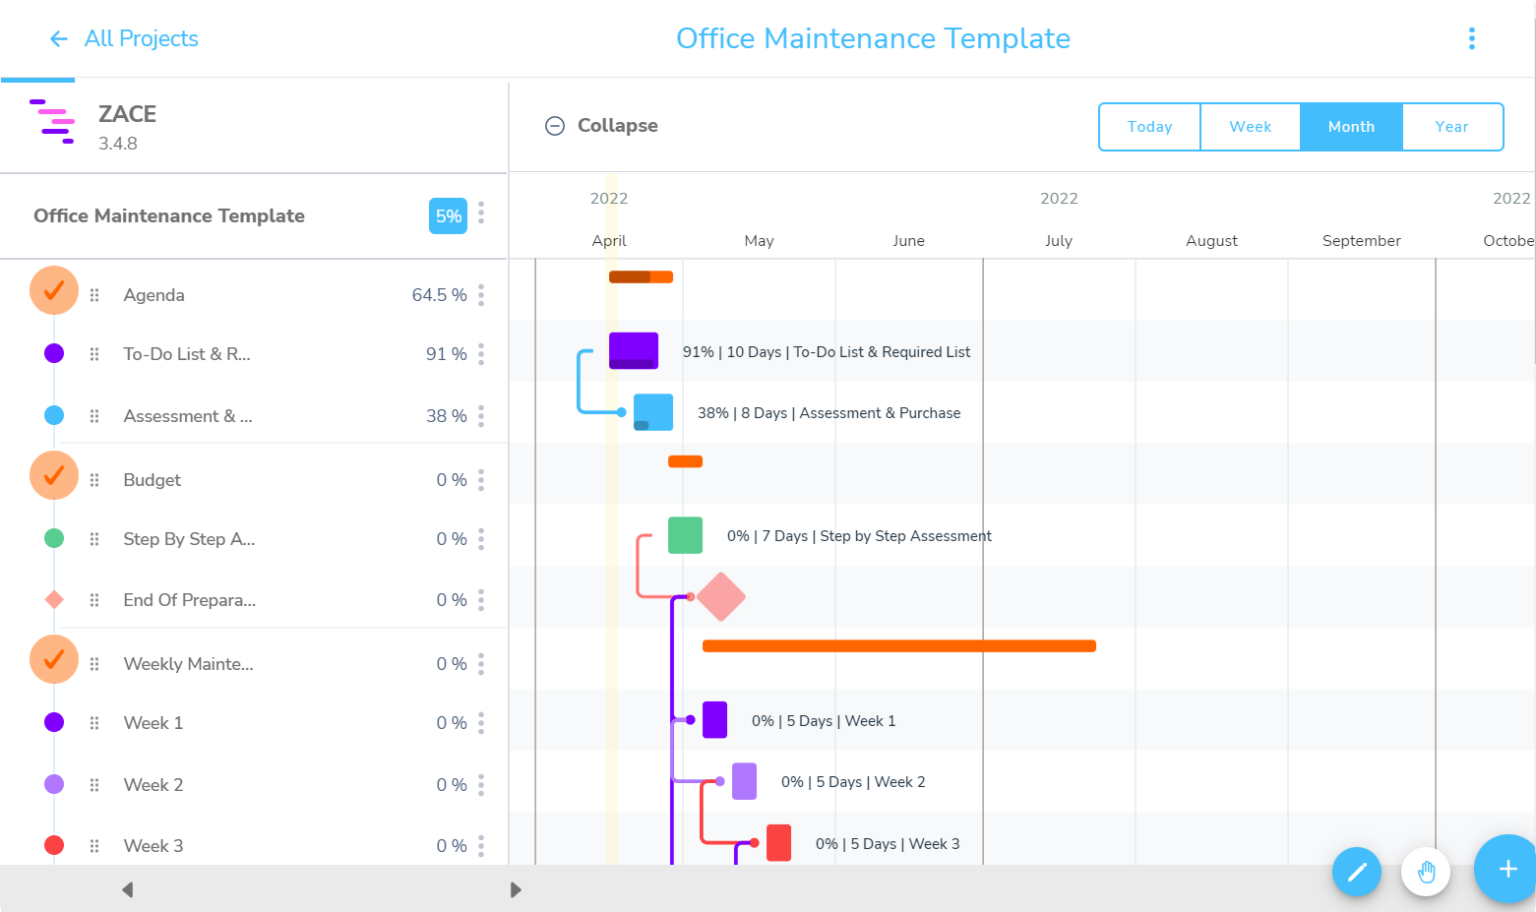Open the All Projects link

[141, 38]
